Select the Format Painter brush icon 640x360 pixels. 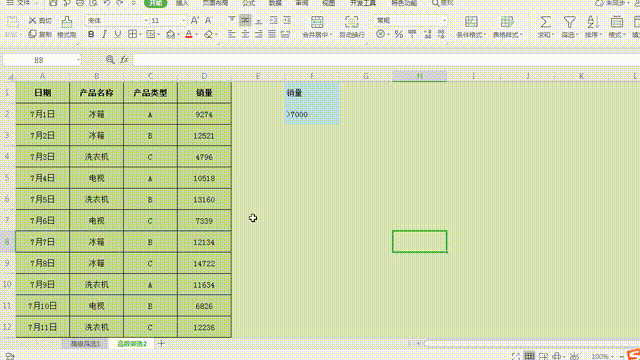(x=67, y=22)
